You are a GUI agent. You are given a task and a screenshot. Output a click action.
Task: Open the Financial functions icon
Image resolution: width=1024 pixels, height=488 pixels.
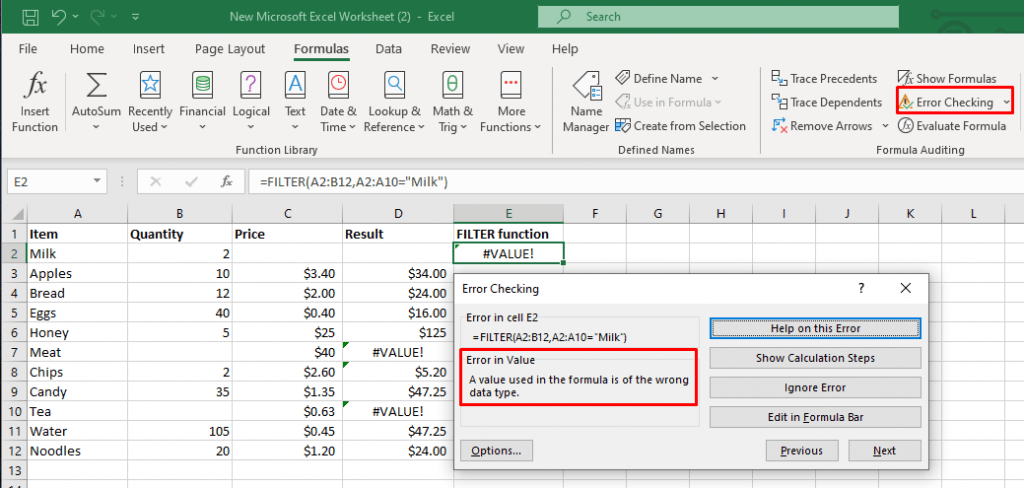[x=202, y=86]
